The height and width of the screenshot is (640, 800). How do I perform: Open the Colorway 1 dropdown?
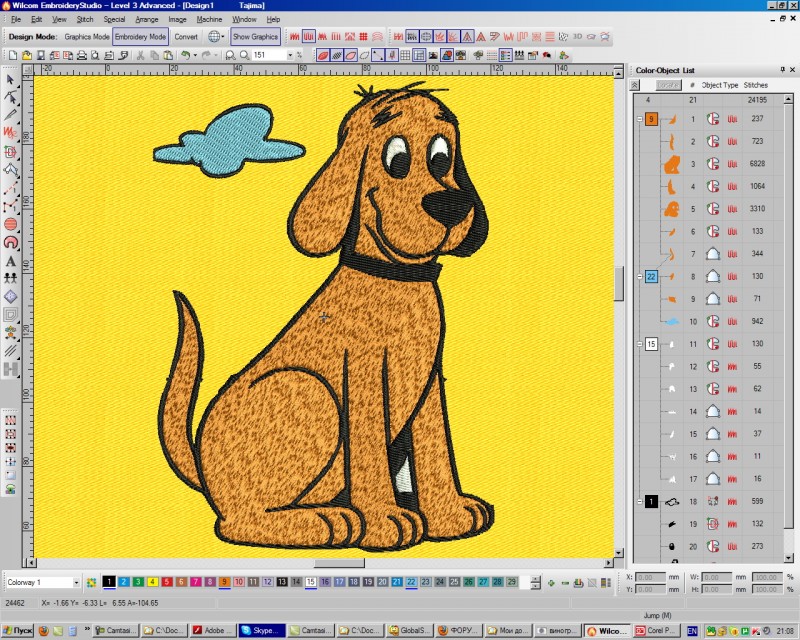pyautogui.click(x=76, y=582)
